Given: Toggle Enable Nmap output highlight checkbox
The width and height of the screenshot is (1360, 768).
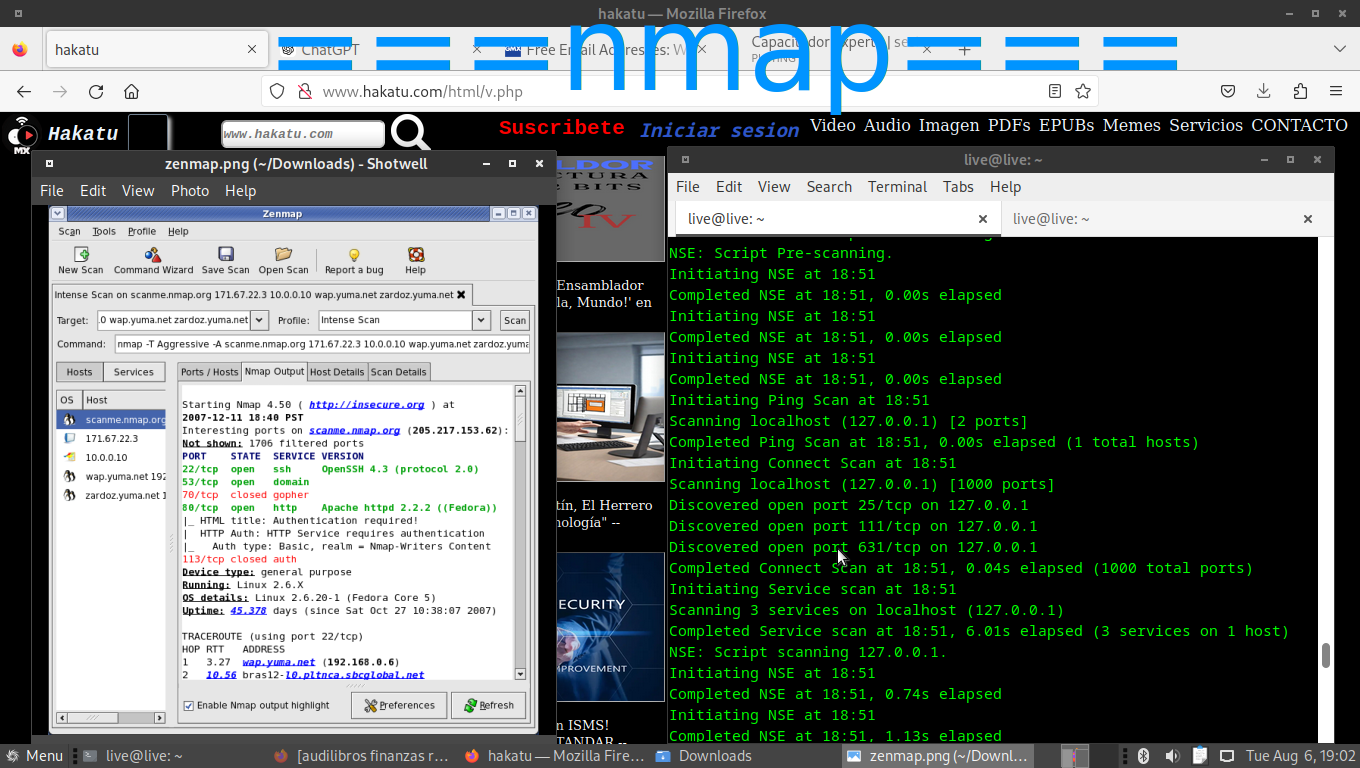Looking at the screenshot, I should [188, 705].
